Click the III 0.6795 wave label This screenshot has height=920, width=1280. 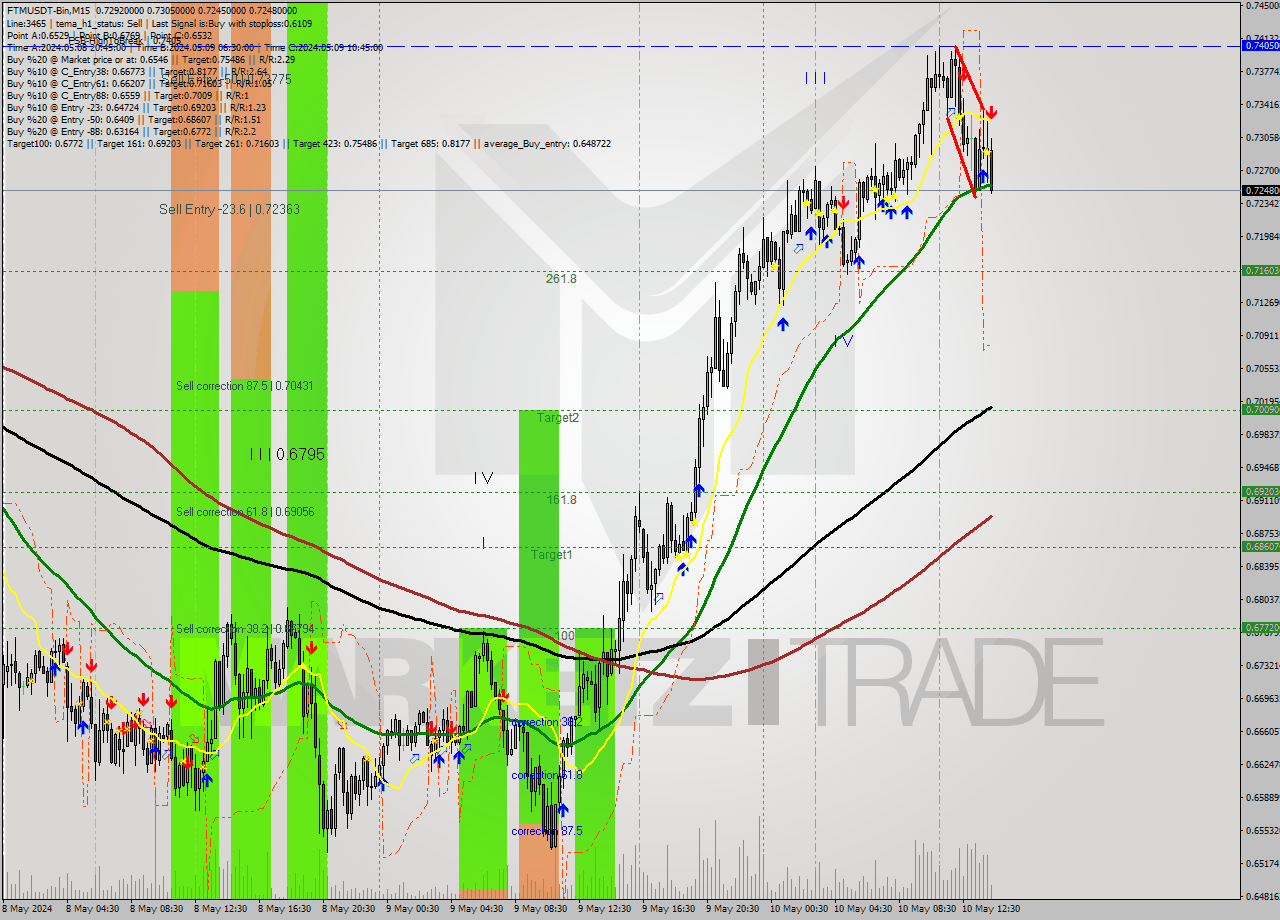(x=287, y=454)
